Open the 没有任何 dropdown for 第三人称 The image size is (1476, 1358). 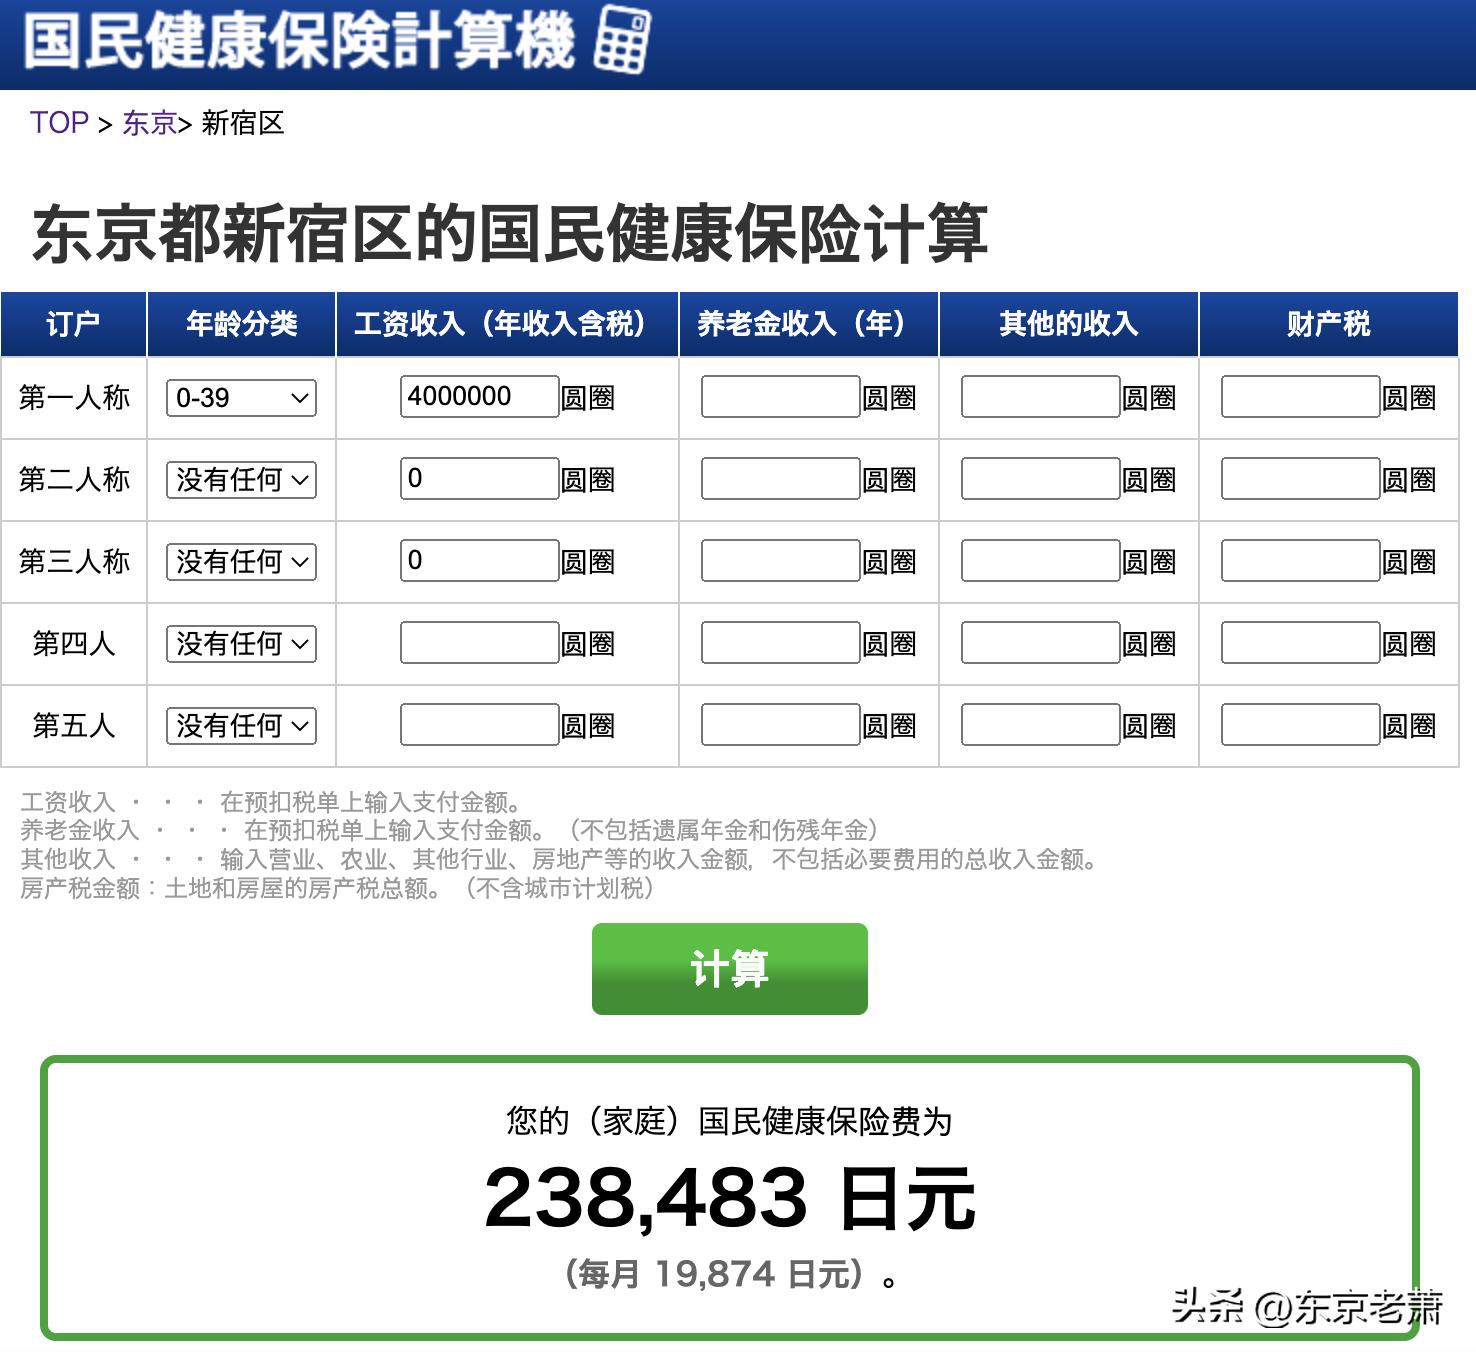coord(239,561)
